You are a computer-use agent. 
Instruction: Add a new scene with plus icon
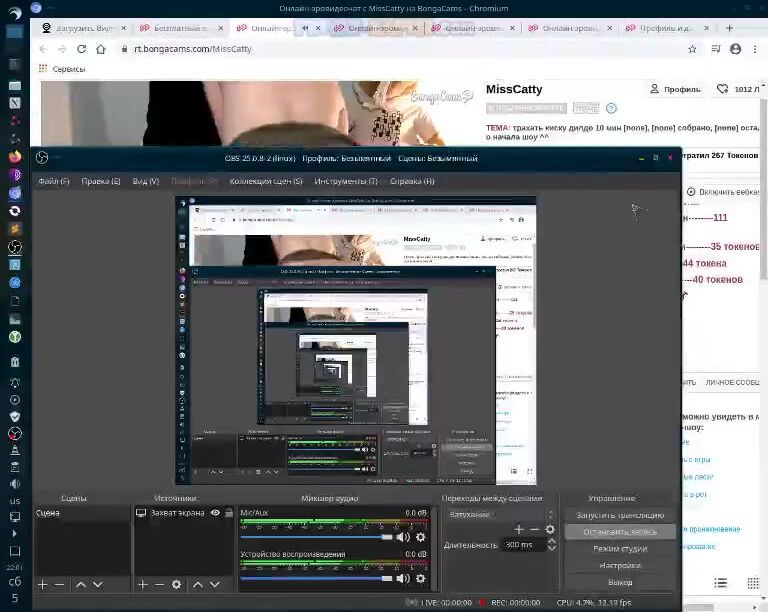pos(42,584)
